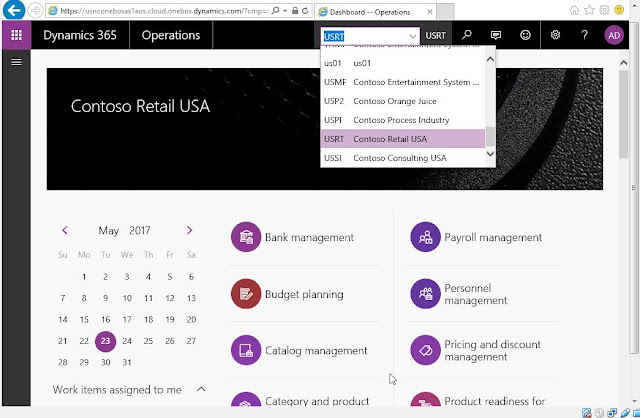Open the help question mark
The width and height of the screenshot is (640, 418).
pos(584,35)
